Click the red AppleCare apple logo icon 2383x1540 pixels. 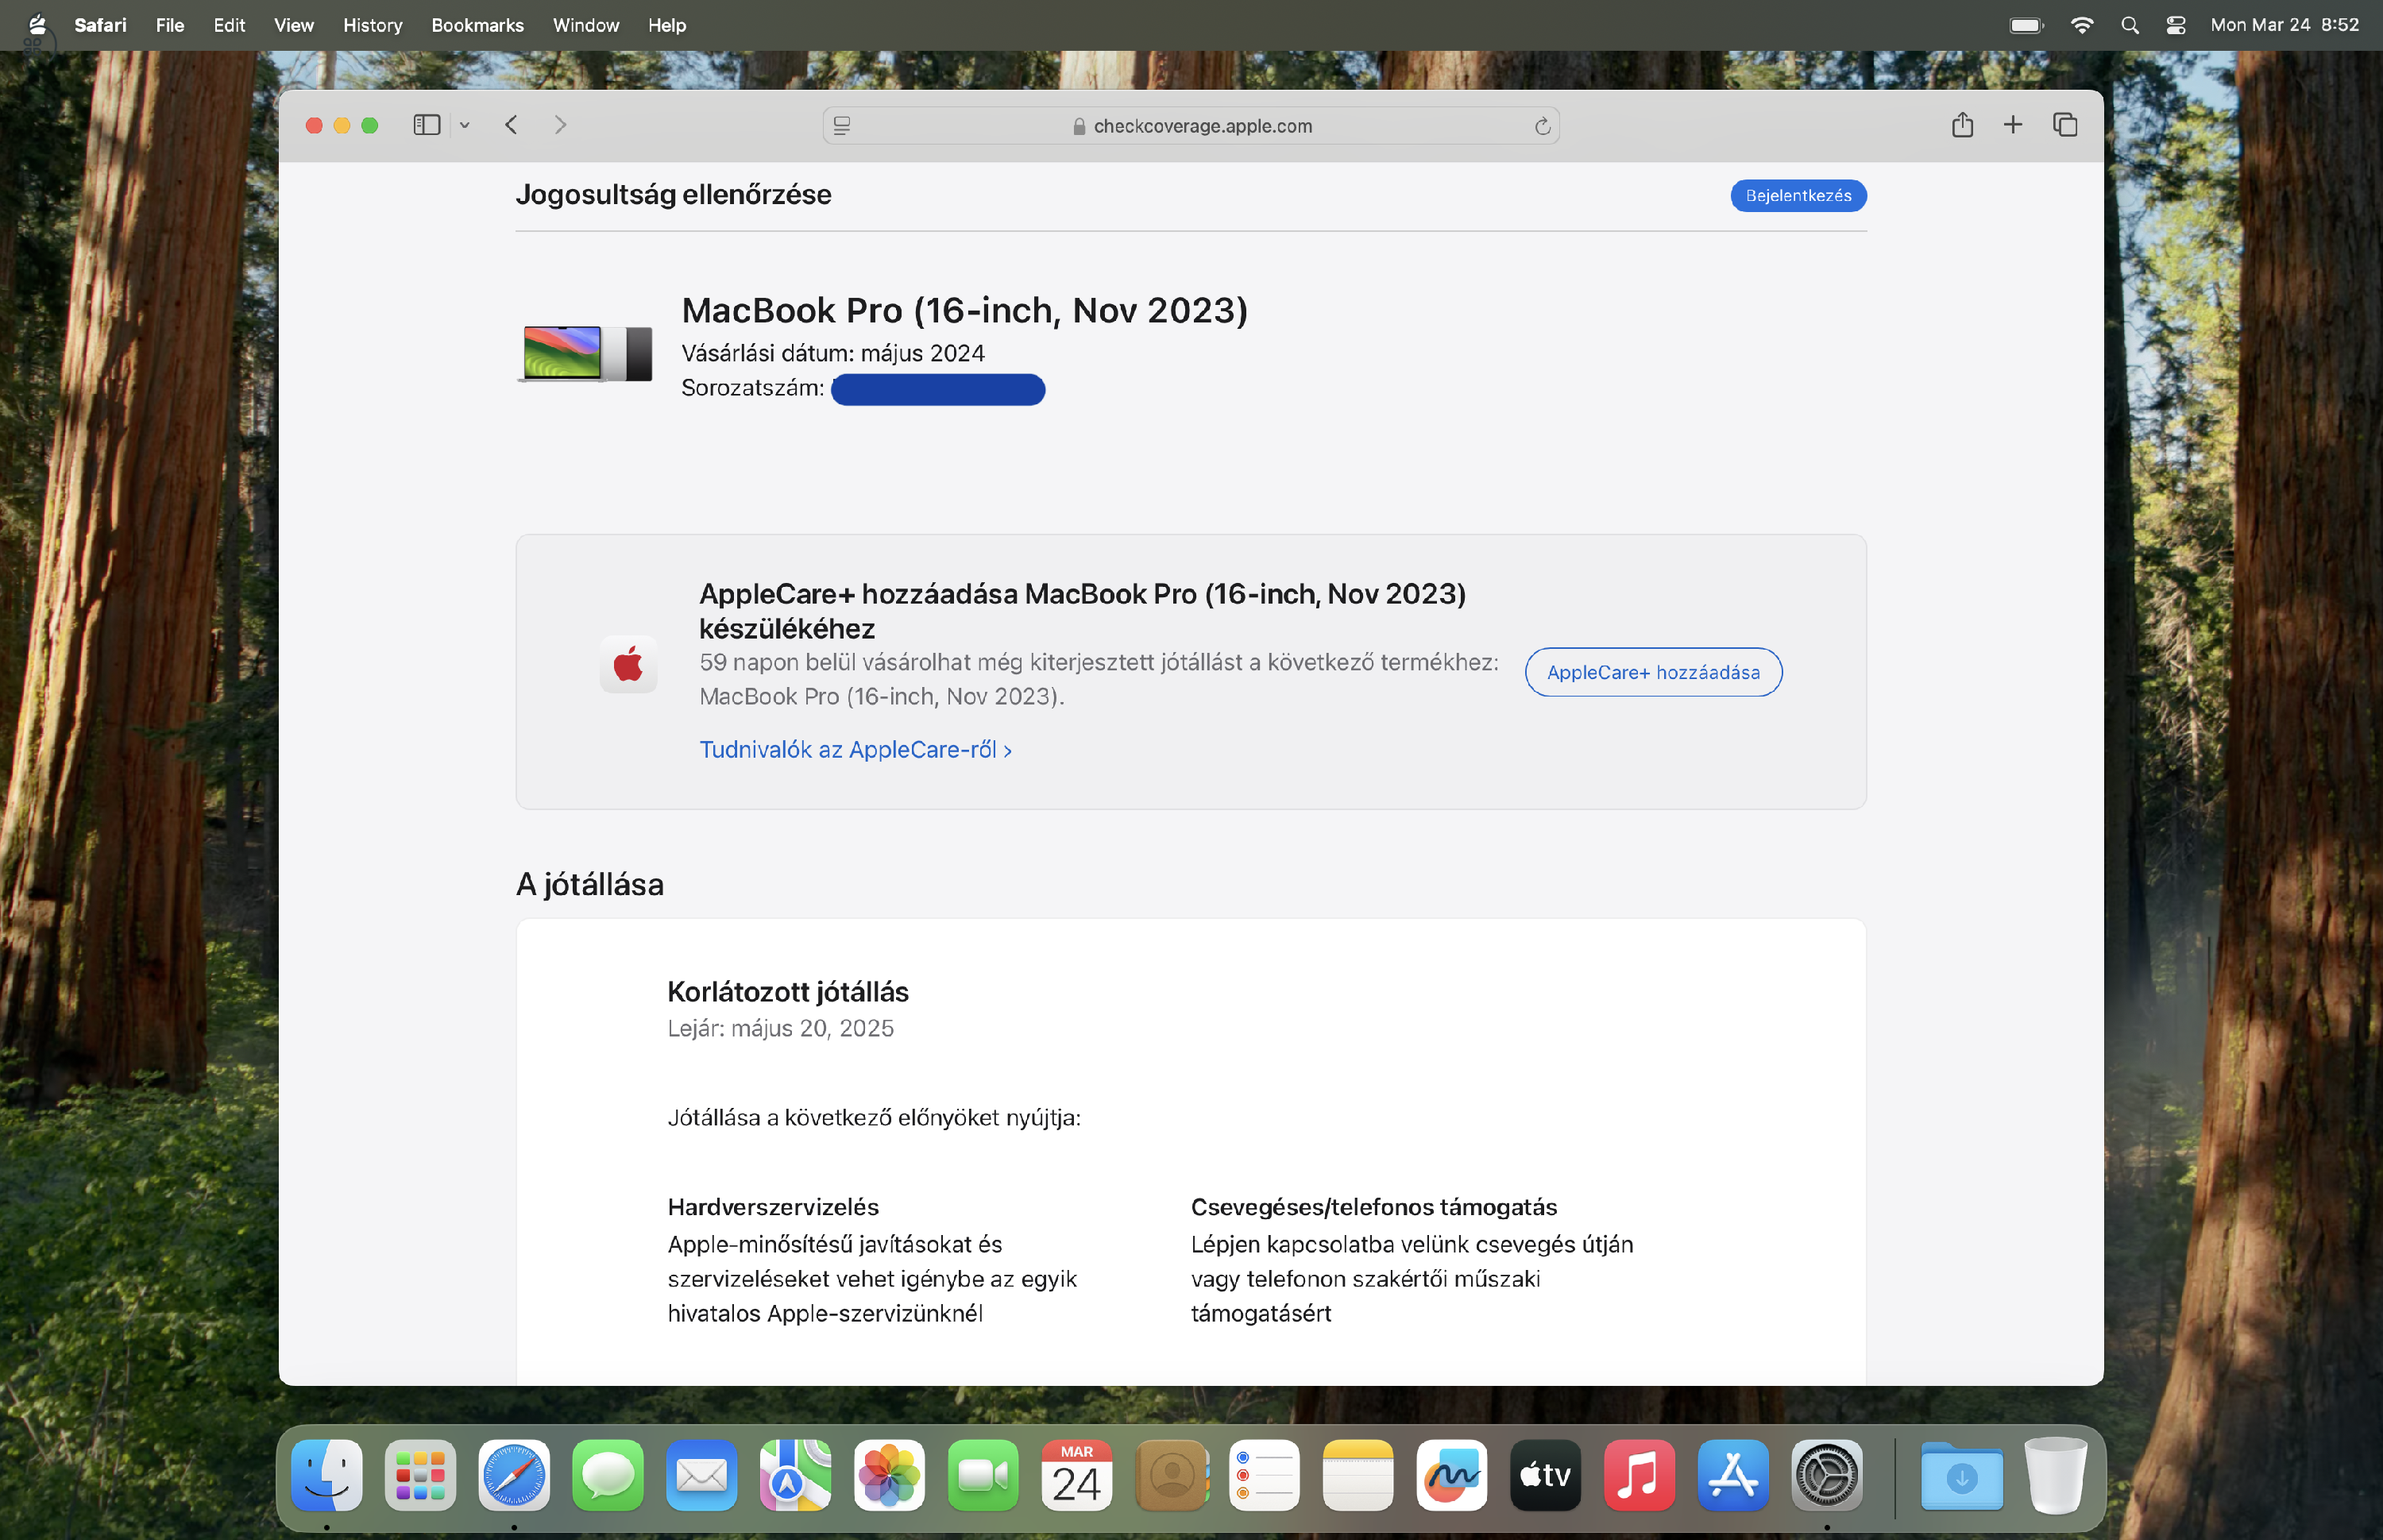(628, 664)
